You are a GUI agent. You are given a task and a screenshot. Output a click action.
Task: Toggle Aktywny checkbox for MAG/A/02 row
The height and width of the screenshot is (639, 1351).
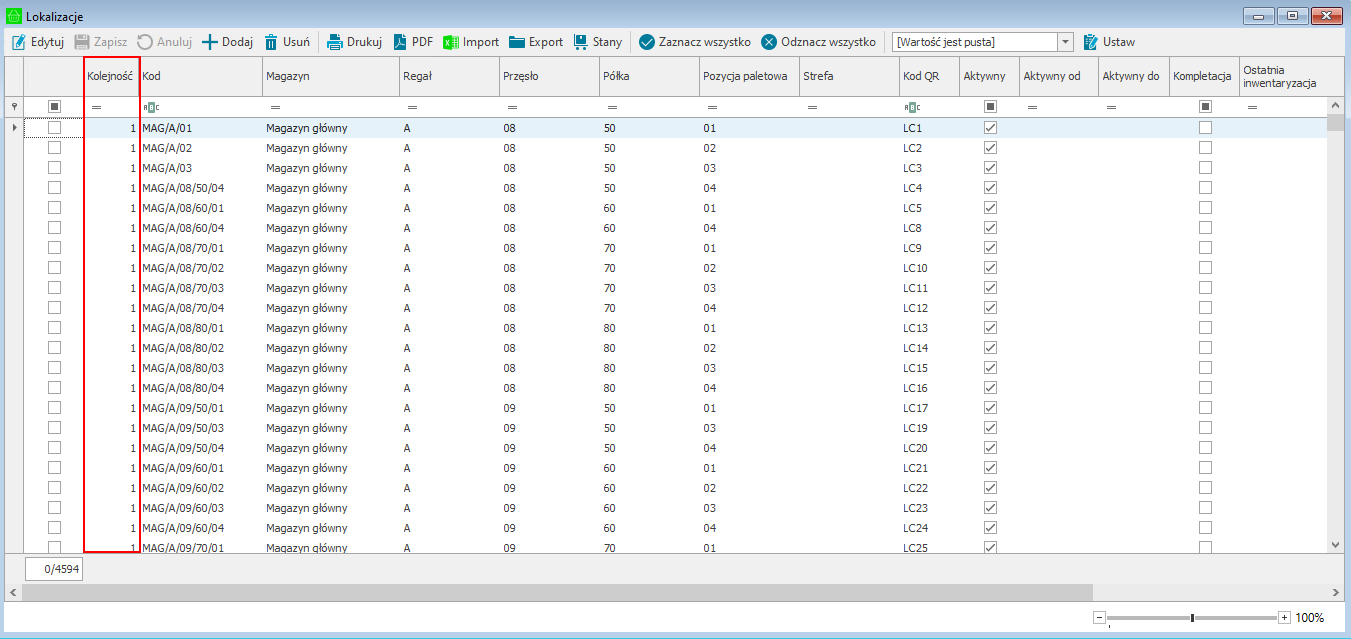point(990,148)
